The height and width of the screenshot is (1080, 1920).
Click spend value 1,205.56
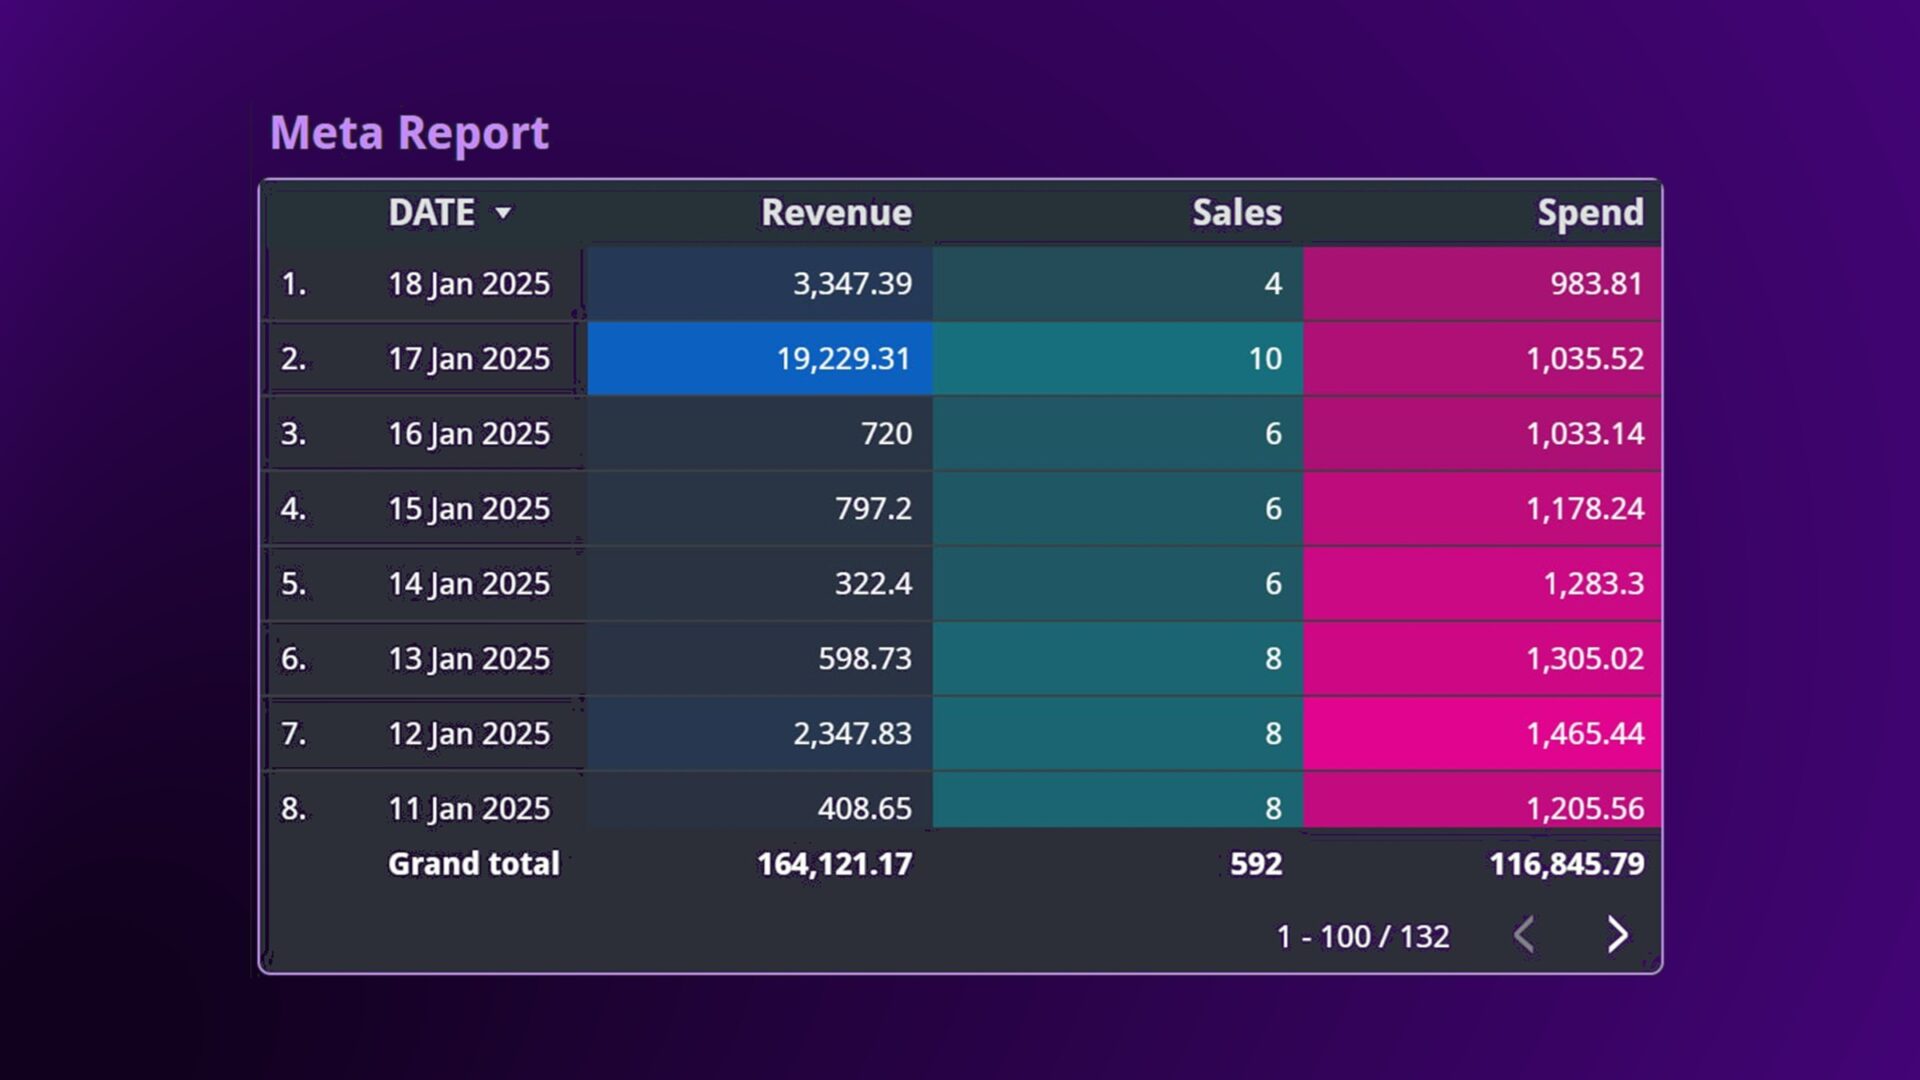[1585, 808]
